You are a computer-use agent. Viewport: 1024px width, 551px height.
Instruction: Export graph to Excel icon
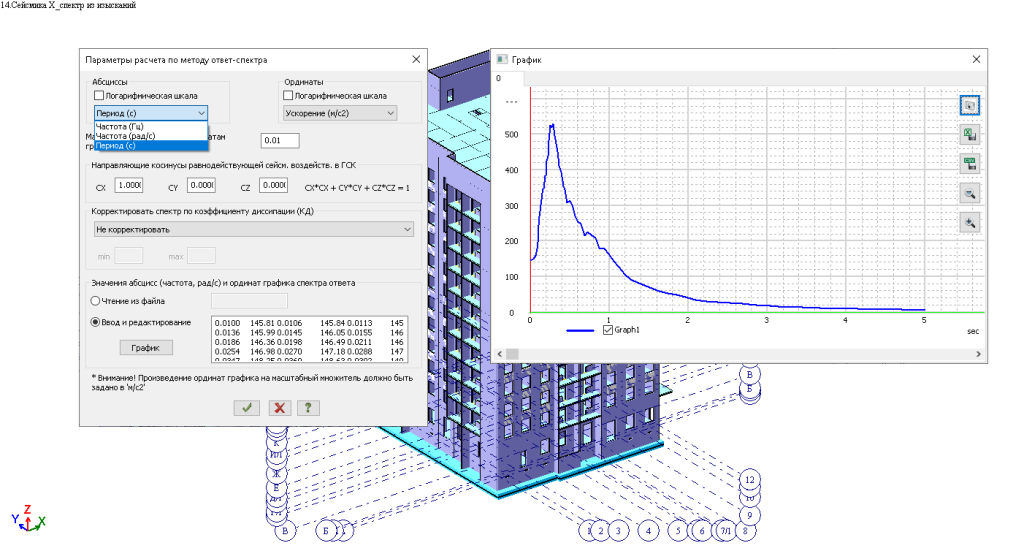(x=969, y=134)
